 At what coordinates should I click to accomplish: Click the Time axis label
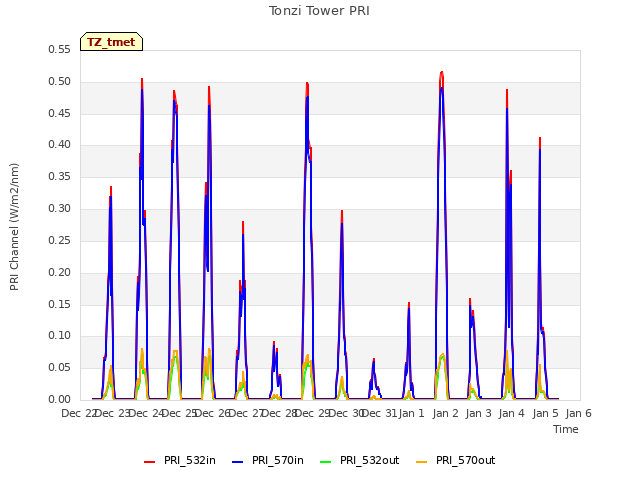click(x=566, y=429)
